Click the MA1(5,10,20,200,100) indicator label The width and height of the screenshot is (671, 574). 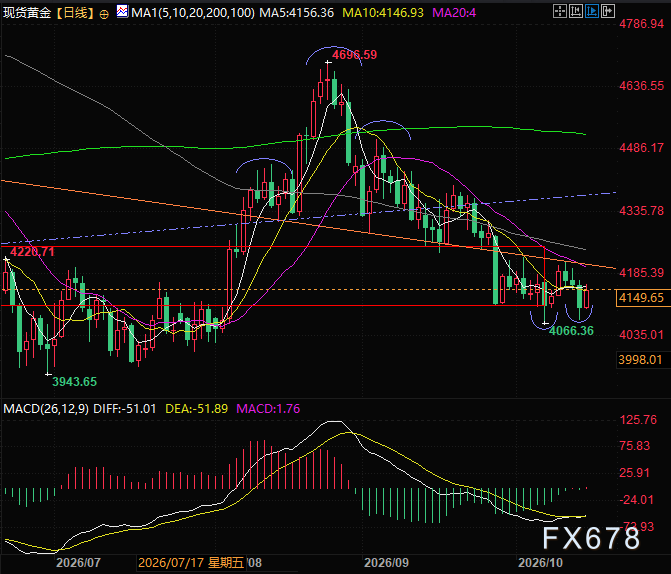(x=193, y=13)
